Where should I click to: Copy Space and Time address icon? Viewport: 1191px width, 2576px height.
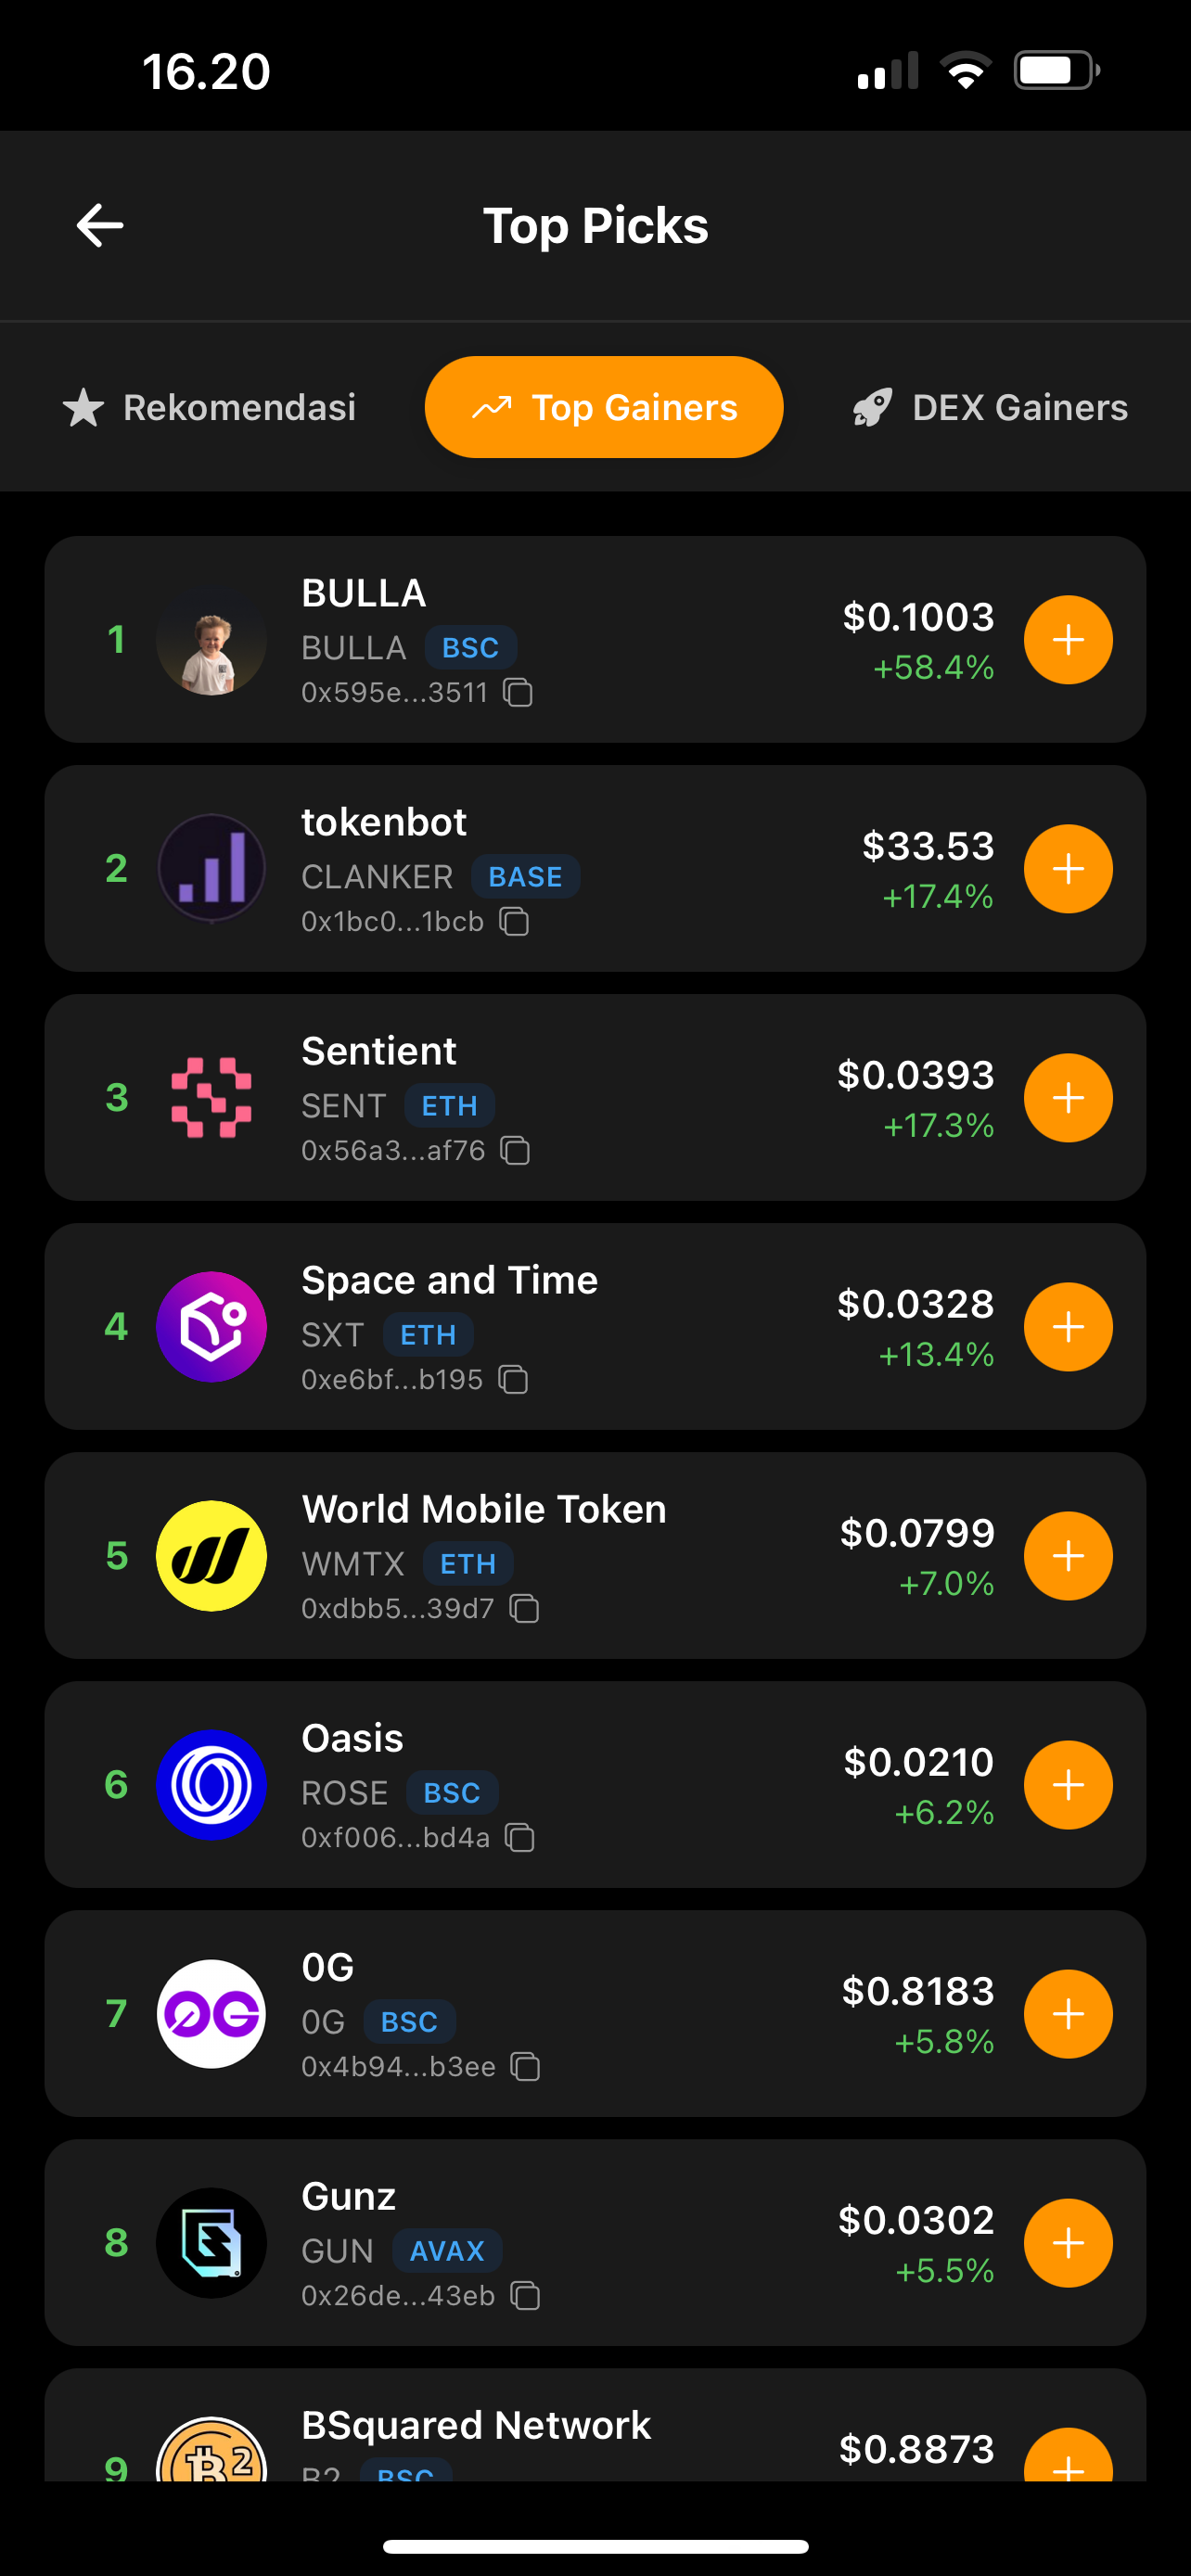pos(513,1379)
